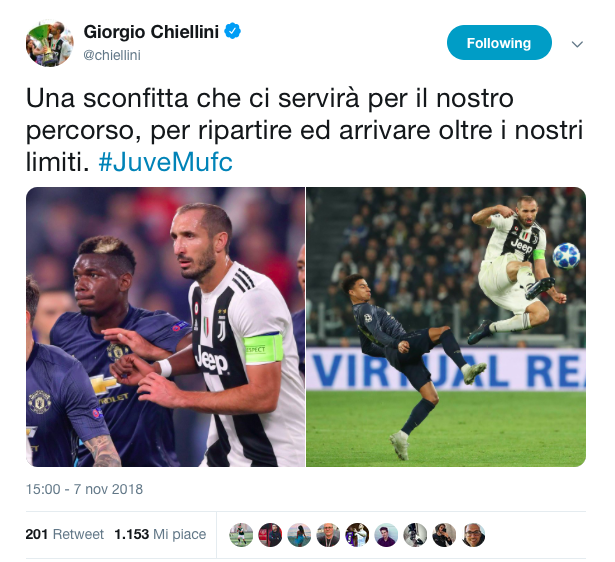The height and width of the screenshot is (562, 615).
Task: Open the fifth liker avatar with purple
Action: (x=357, y=535)
